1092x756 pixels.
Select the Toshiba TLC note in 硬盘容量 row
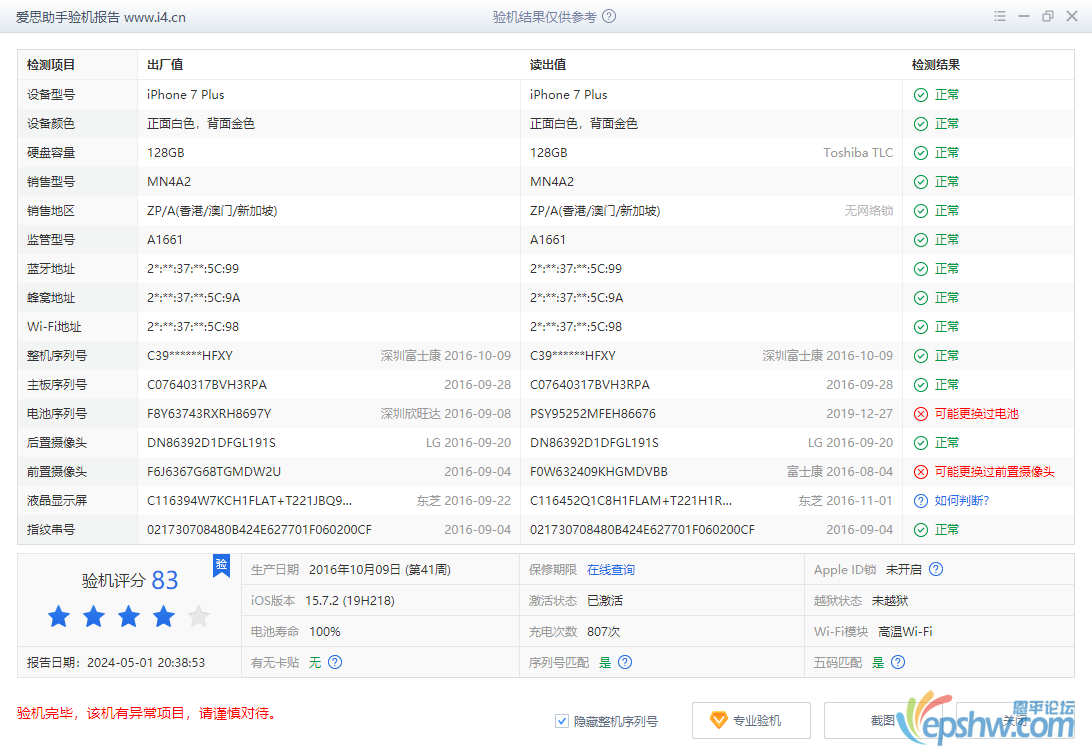coord(858,153)
